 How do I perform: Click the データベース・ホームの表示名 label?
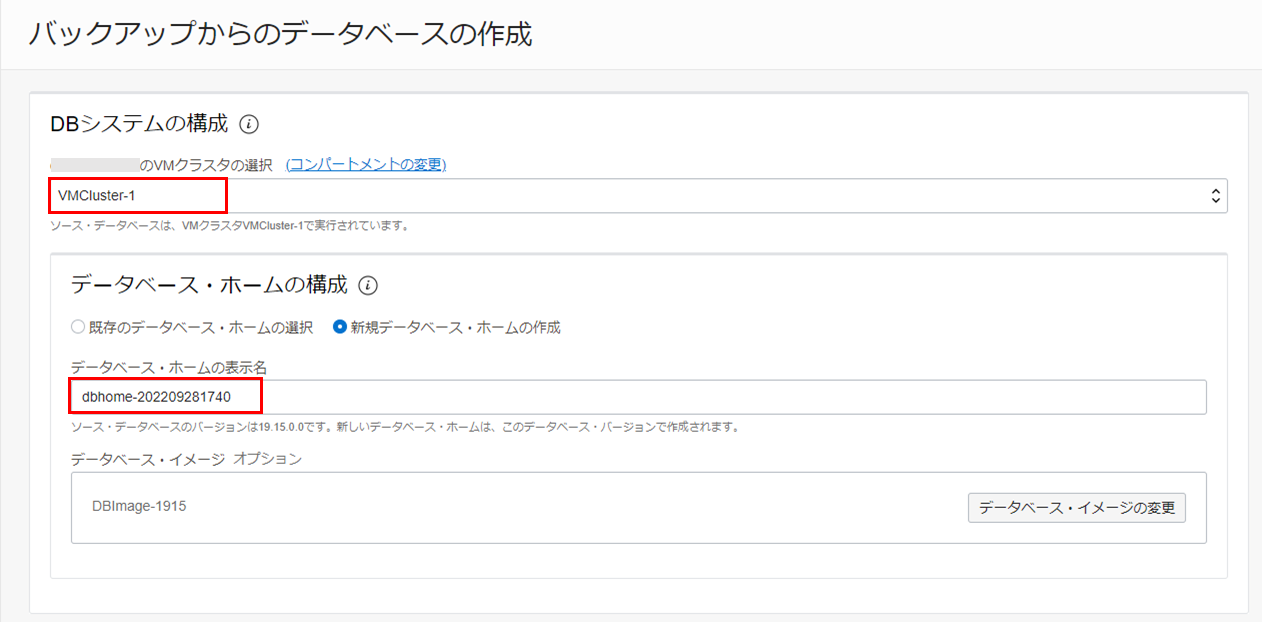pos(169,368)
